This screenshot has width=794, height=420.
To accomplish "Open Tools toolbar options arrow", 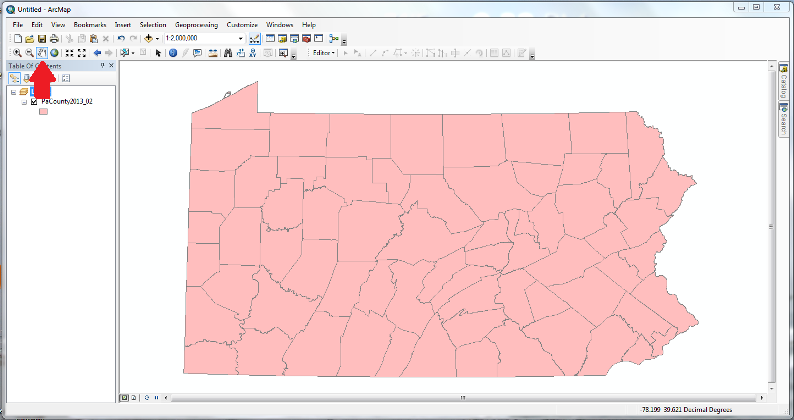I will tap(294, 56).
